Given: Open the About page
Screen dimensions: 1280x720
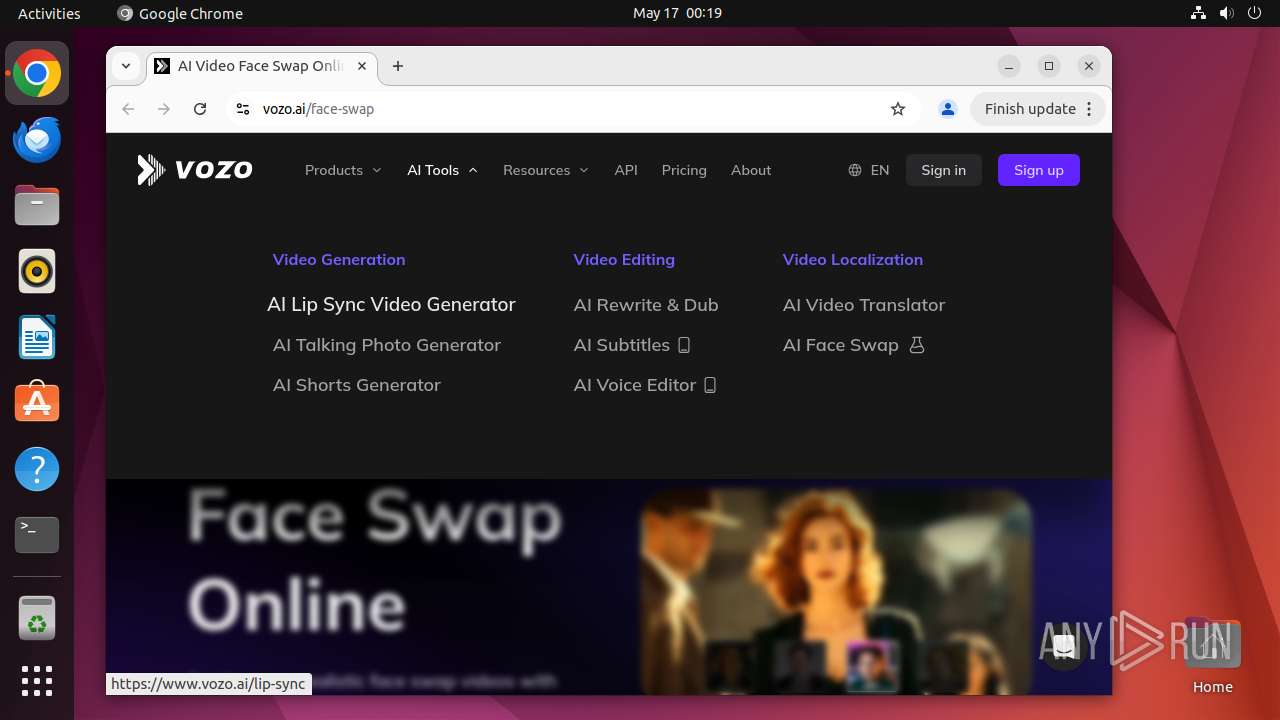Looking at the screenshot, I should coord(751,170).
